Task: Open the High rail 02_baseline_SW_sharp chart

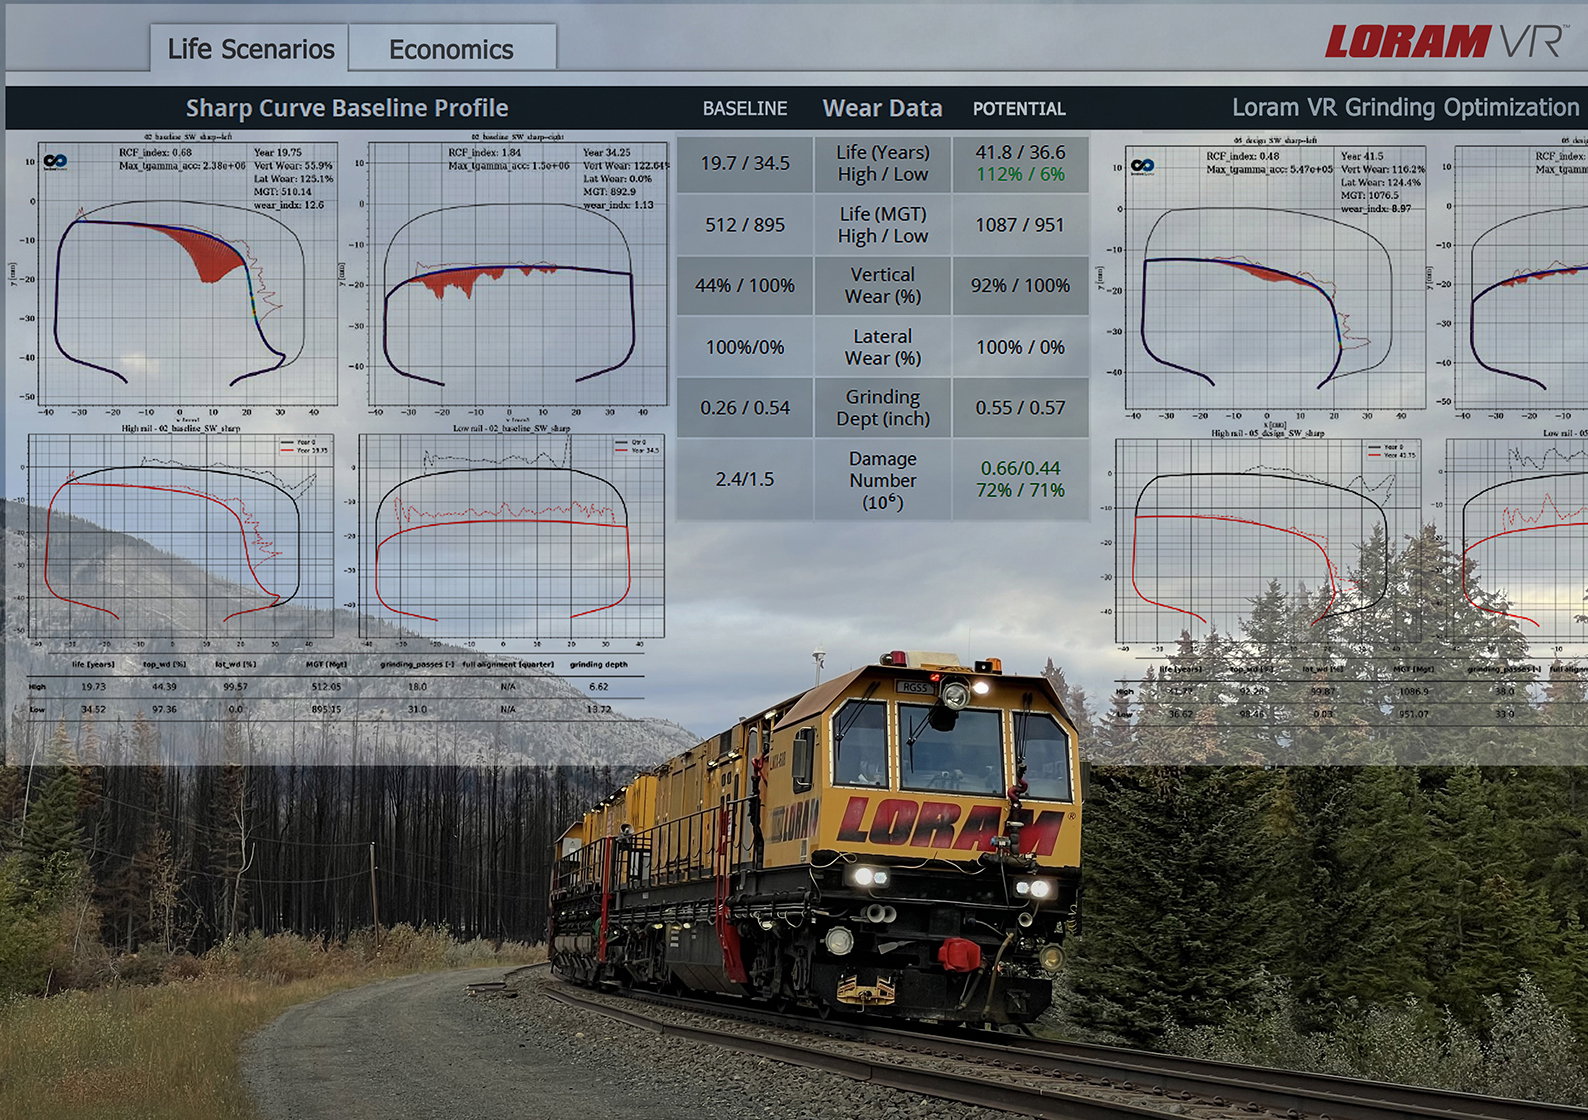Action: [x=180, y=537]
